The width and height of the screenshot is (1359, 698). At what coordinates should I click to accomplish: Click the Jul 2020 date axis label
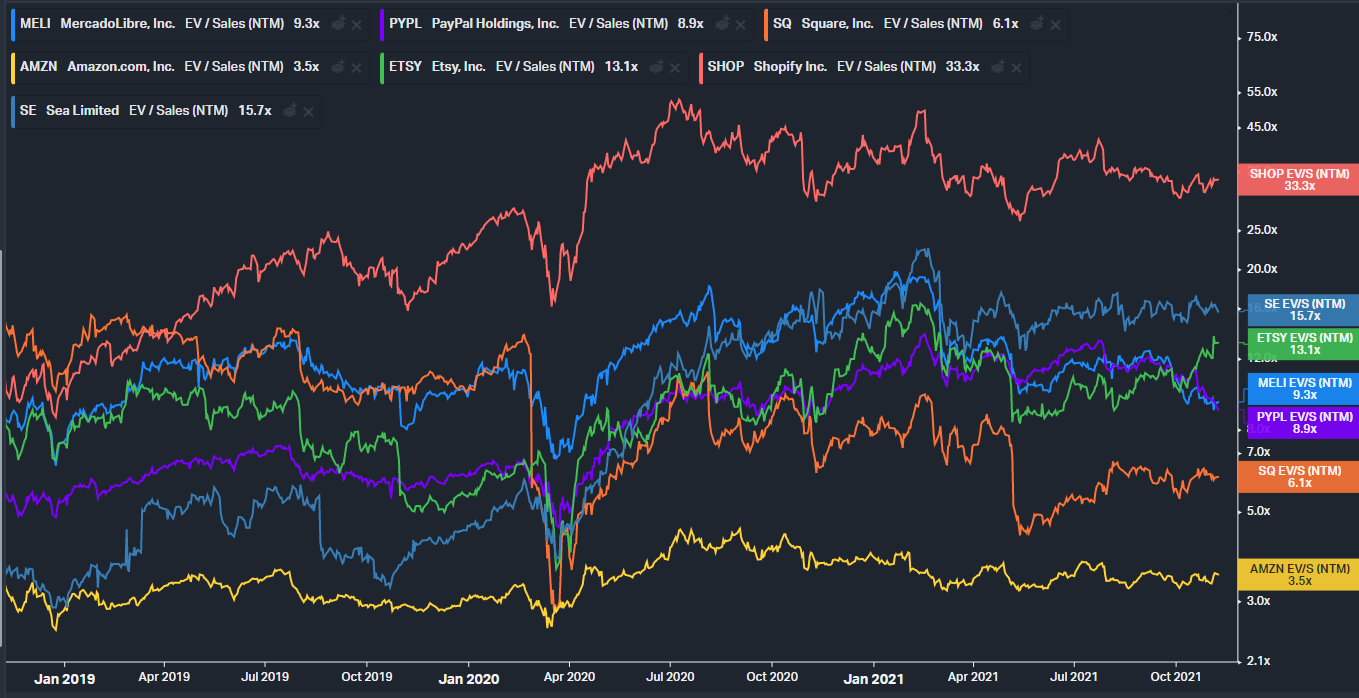click(x=669, y=677)
